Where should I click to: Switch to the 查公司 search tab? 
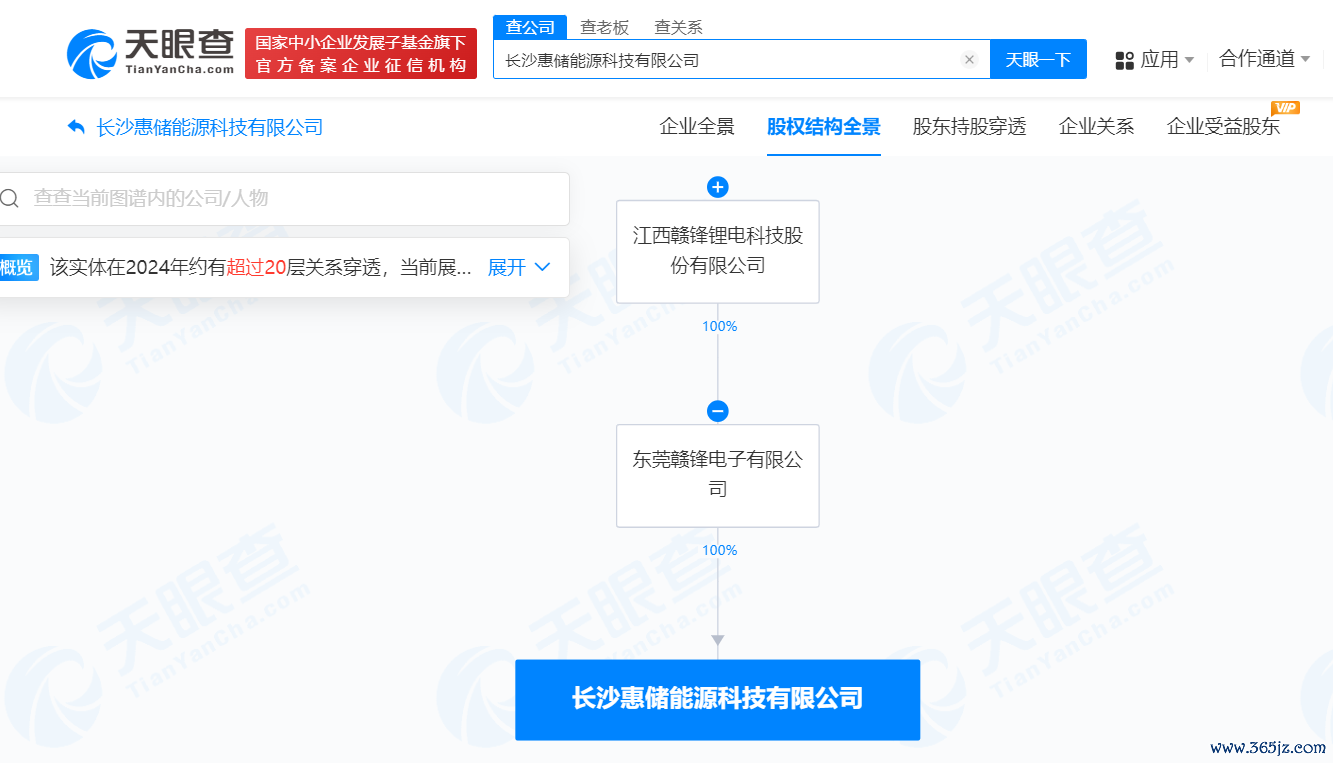530,27
